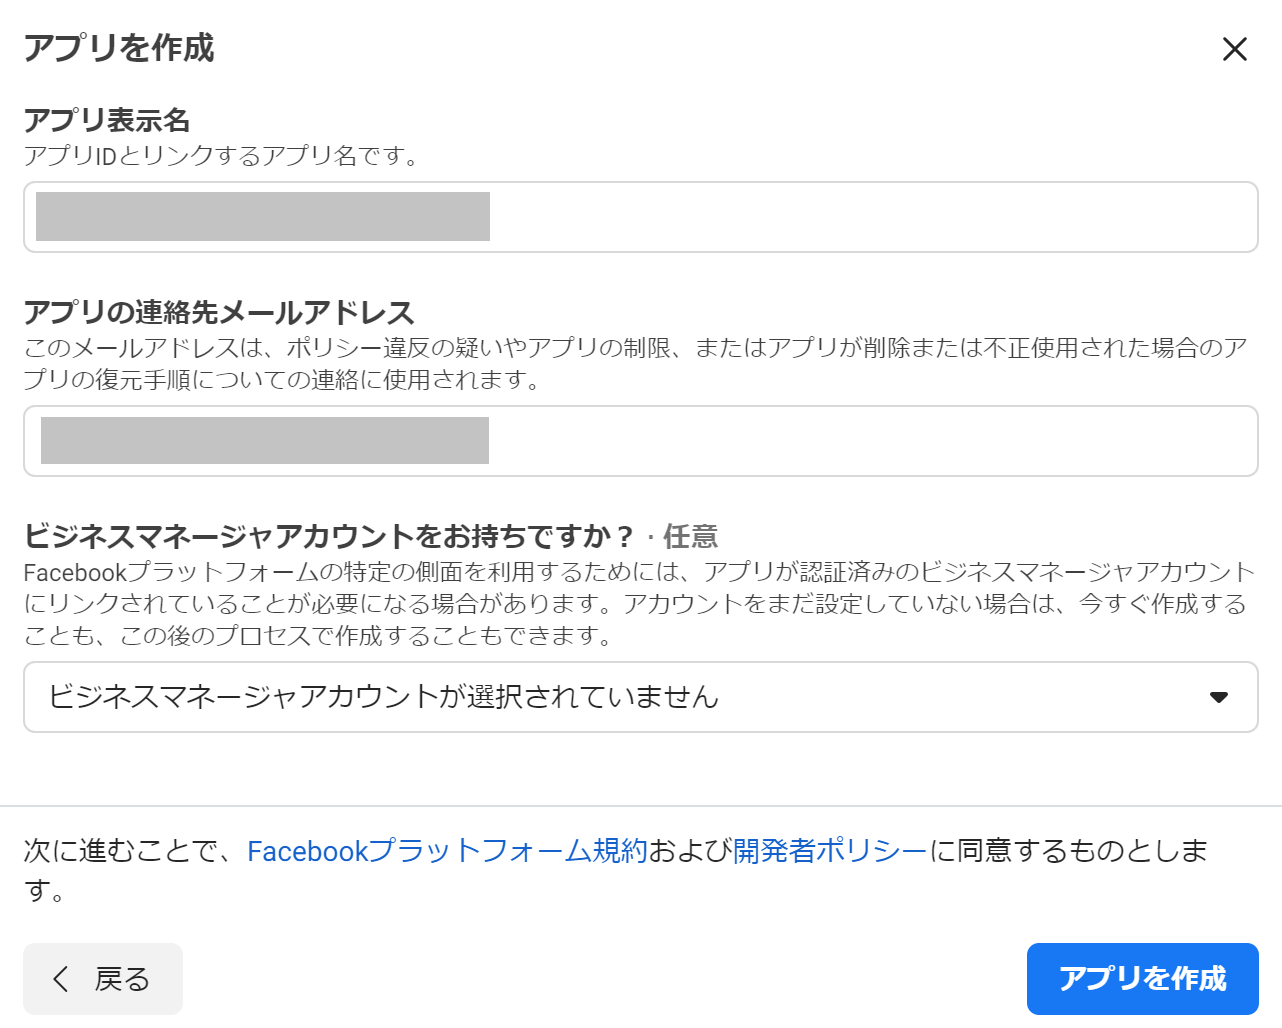Image resolution: width=1282 pixels, height=1028 pixels.
Task: Click the アプリを作成 dialog title
Action: click(119, 48)
